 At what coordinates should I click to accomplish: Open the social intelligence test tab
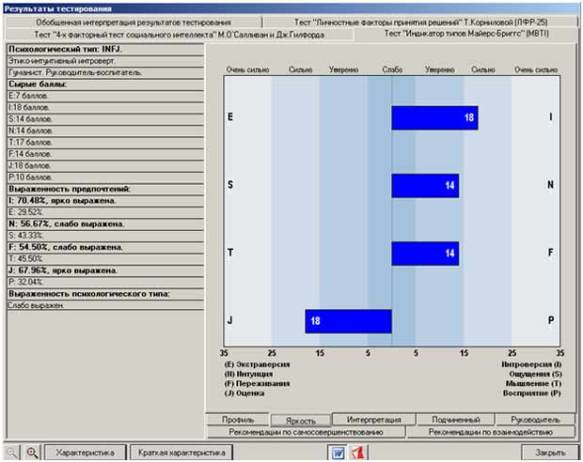tap(179, 35)
